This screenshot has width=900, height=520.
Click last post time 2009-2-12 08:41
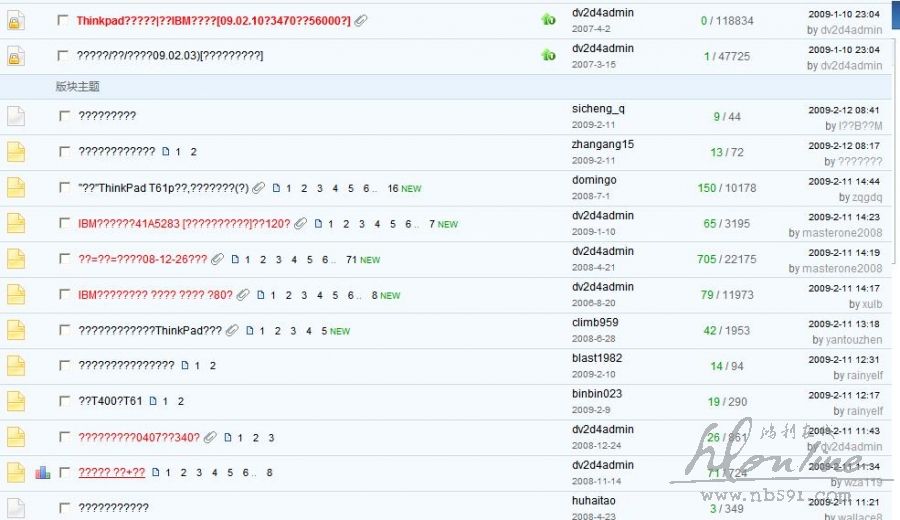click(844, 110)
